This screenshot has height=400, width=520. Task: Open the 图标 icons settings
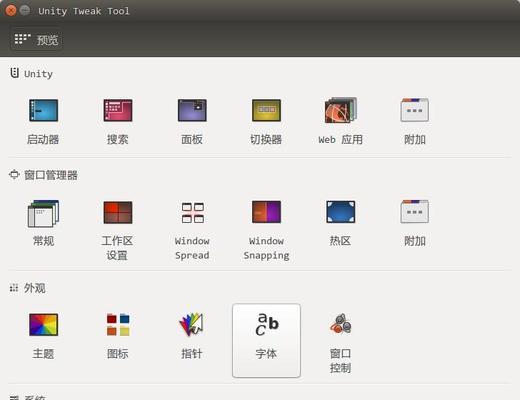click(118, 325)
